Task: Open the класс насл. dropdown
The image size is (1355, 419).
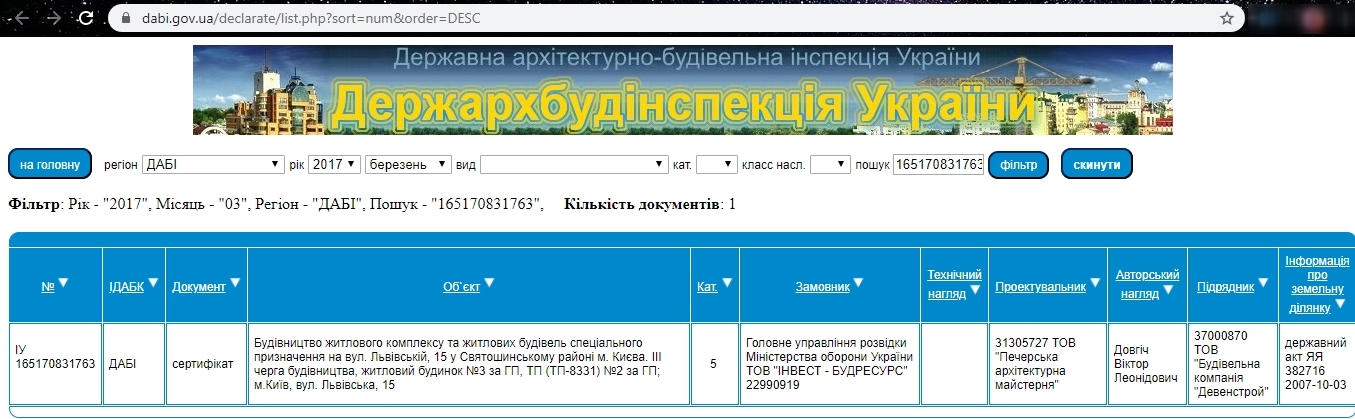Action: pos(830,164)
